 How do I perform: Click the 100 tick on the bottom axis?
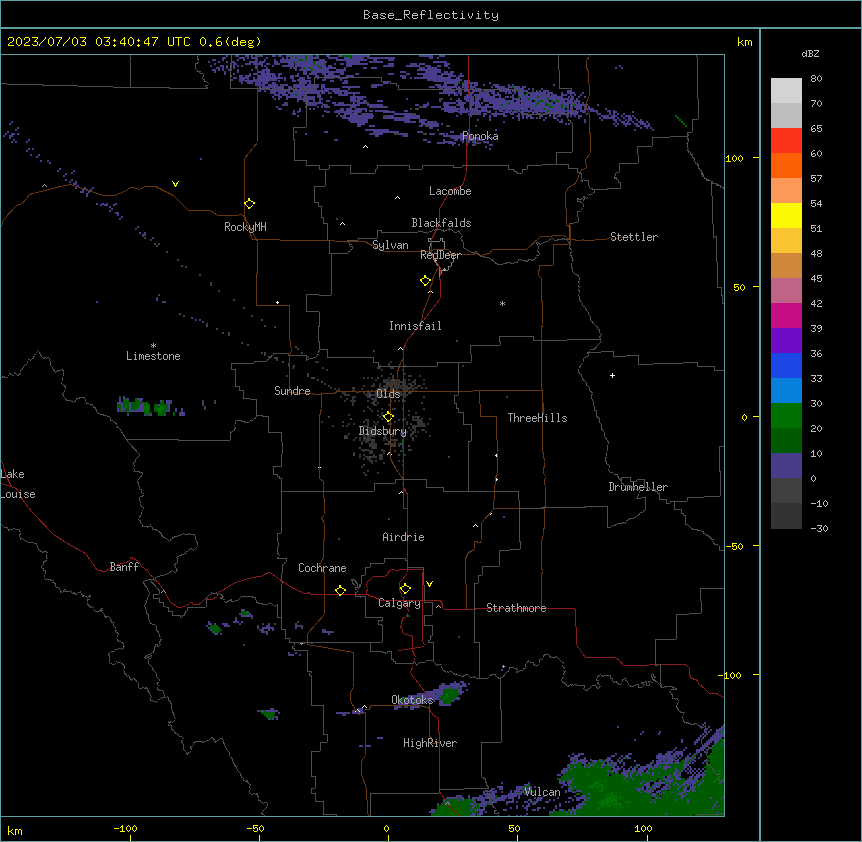[x=643, y=828]
